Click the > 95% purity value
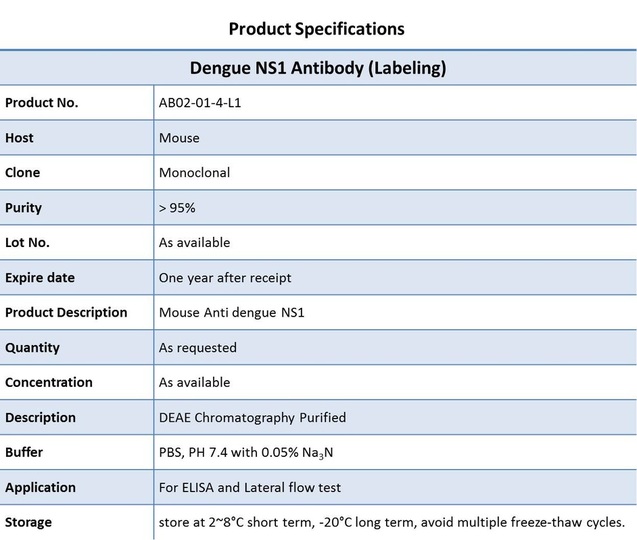Viewport: 637px width, 540px height. 177,208
